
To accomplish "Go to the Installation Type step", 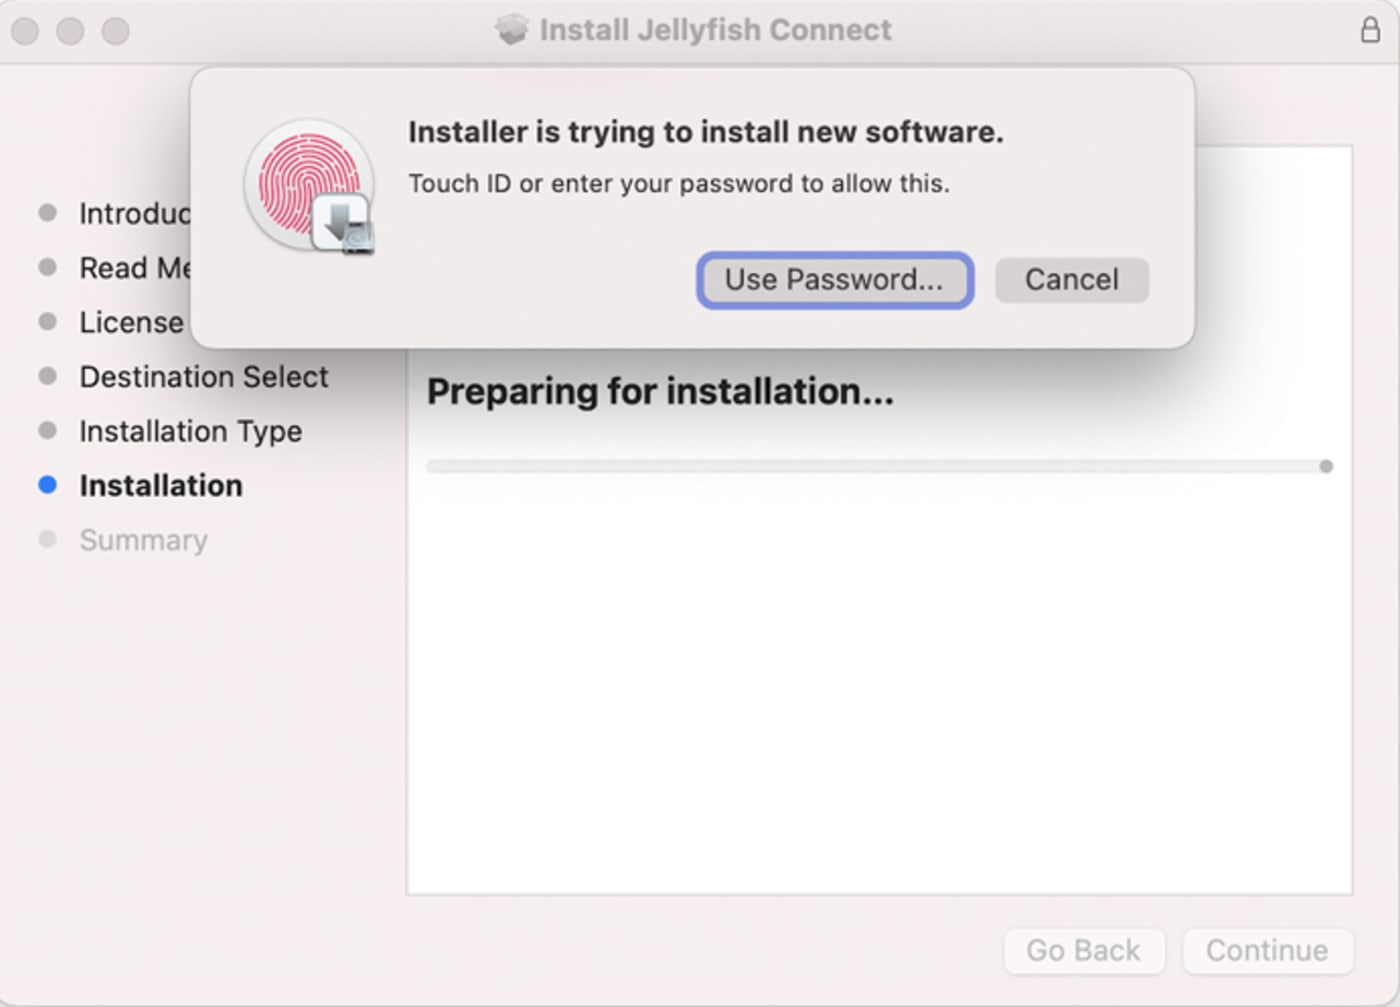I will (x=190, y=431).
